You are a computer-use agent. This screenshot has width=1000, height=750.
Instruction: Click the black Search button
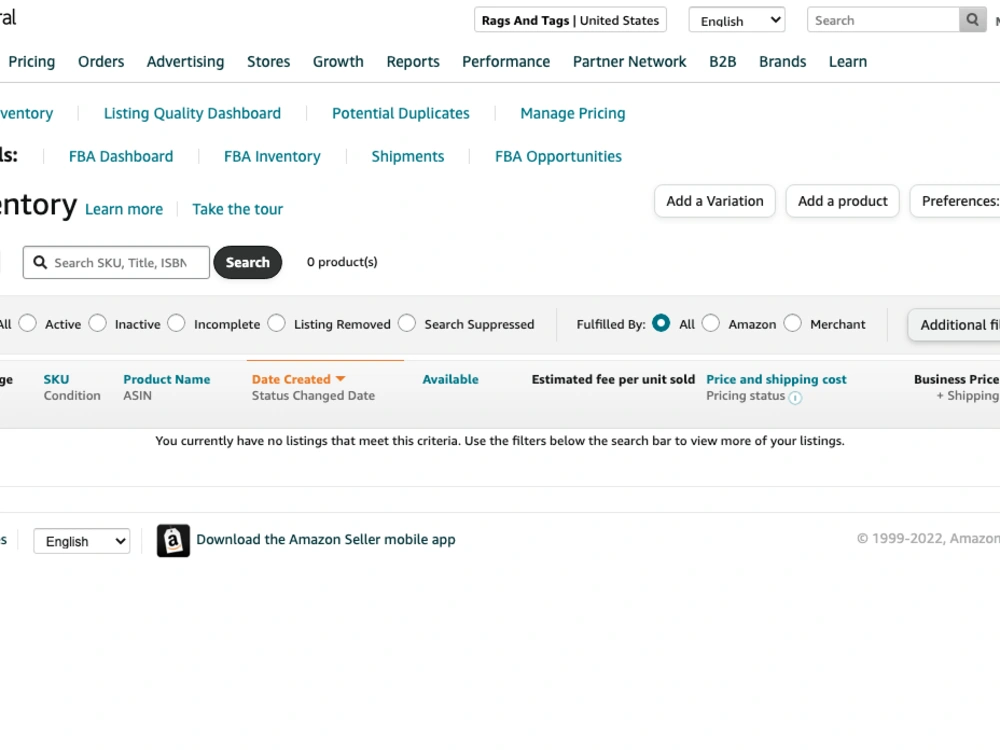tap(247, 262)
